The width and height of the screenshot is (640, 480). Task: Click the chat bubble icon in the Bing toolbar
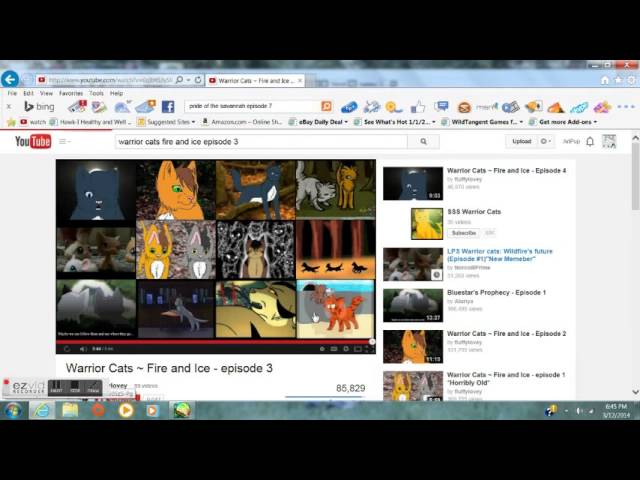pyautogui.click(x=441, y=106)
